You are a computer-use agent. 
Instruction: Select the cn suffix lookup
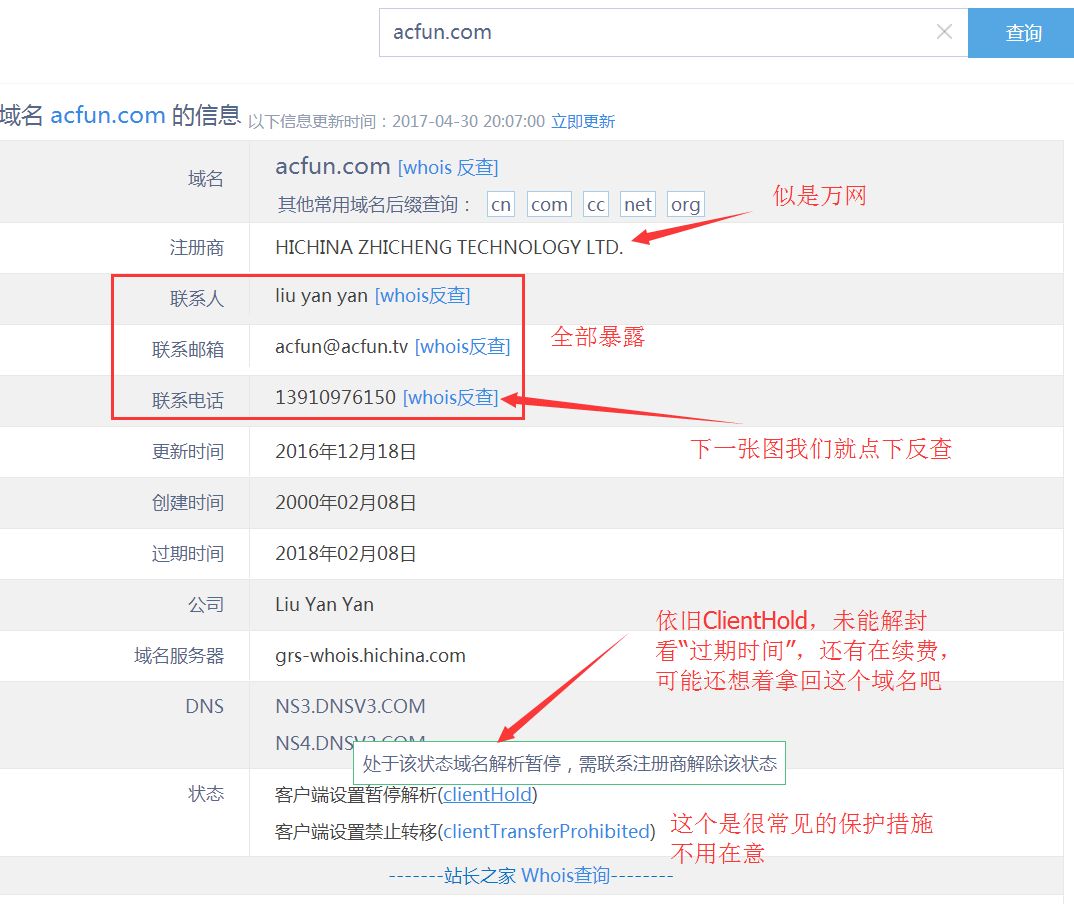pos(501,204)
